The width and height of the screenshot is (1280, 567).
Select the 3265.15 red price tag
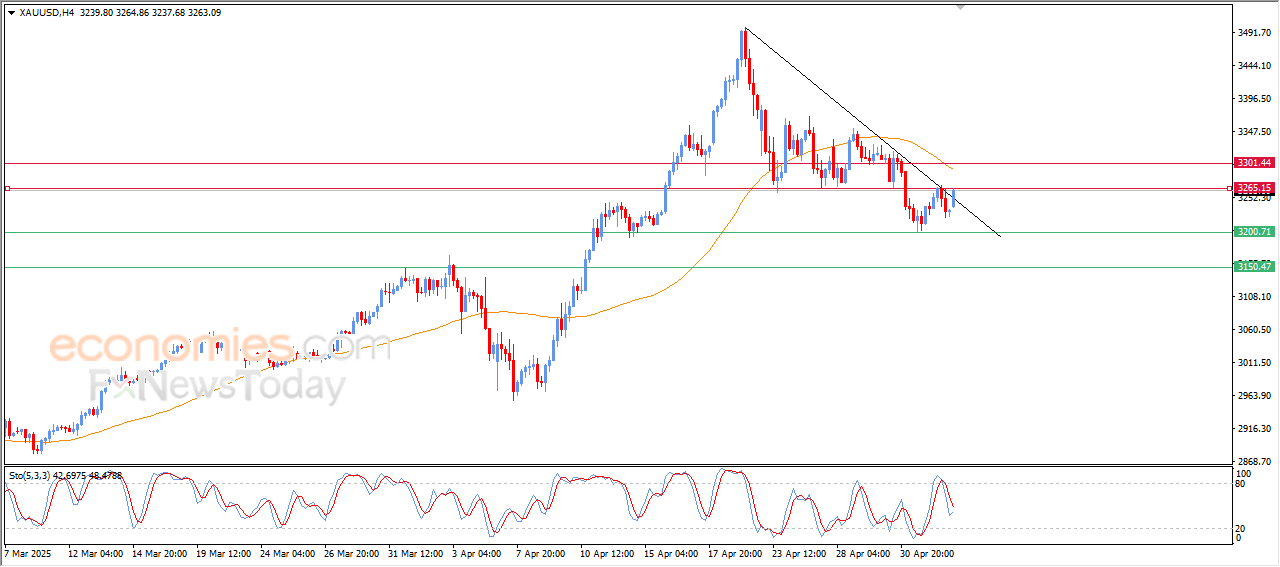[1253, 188]
